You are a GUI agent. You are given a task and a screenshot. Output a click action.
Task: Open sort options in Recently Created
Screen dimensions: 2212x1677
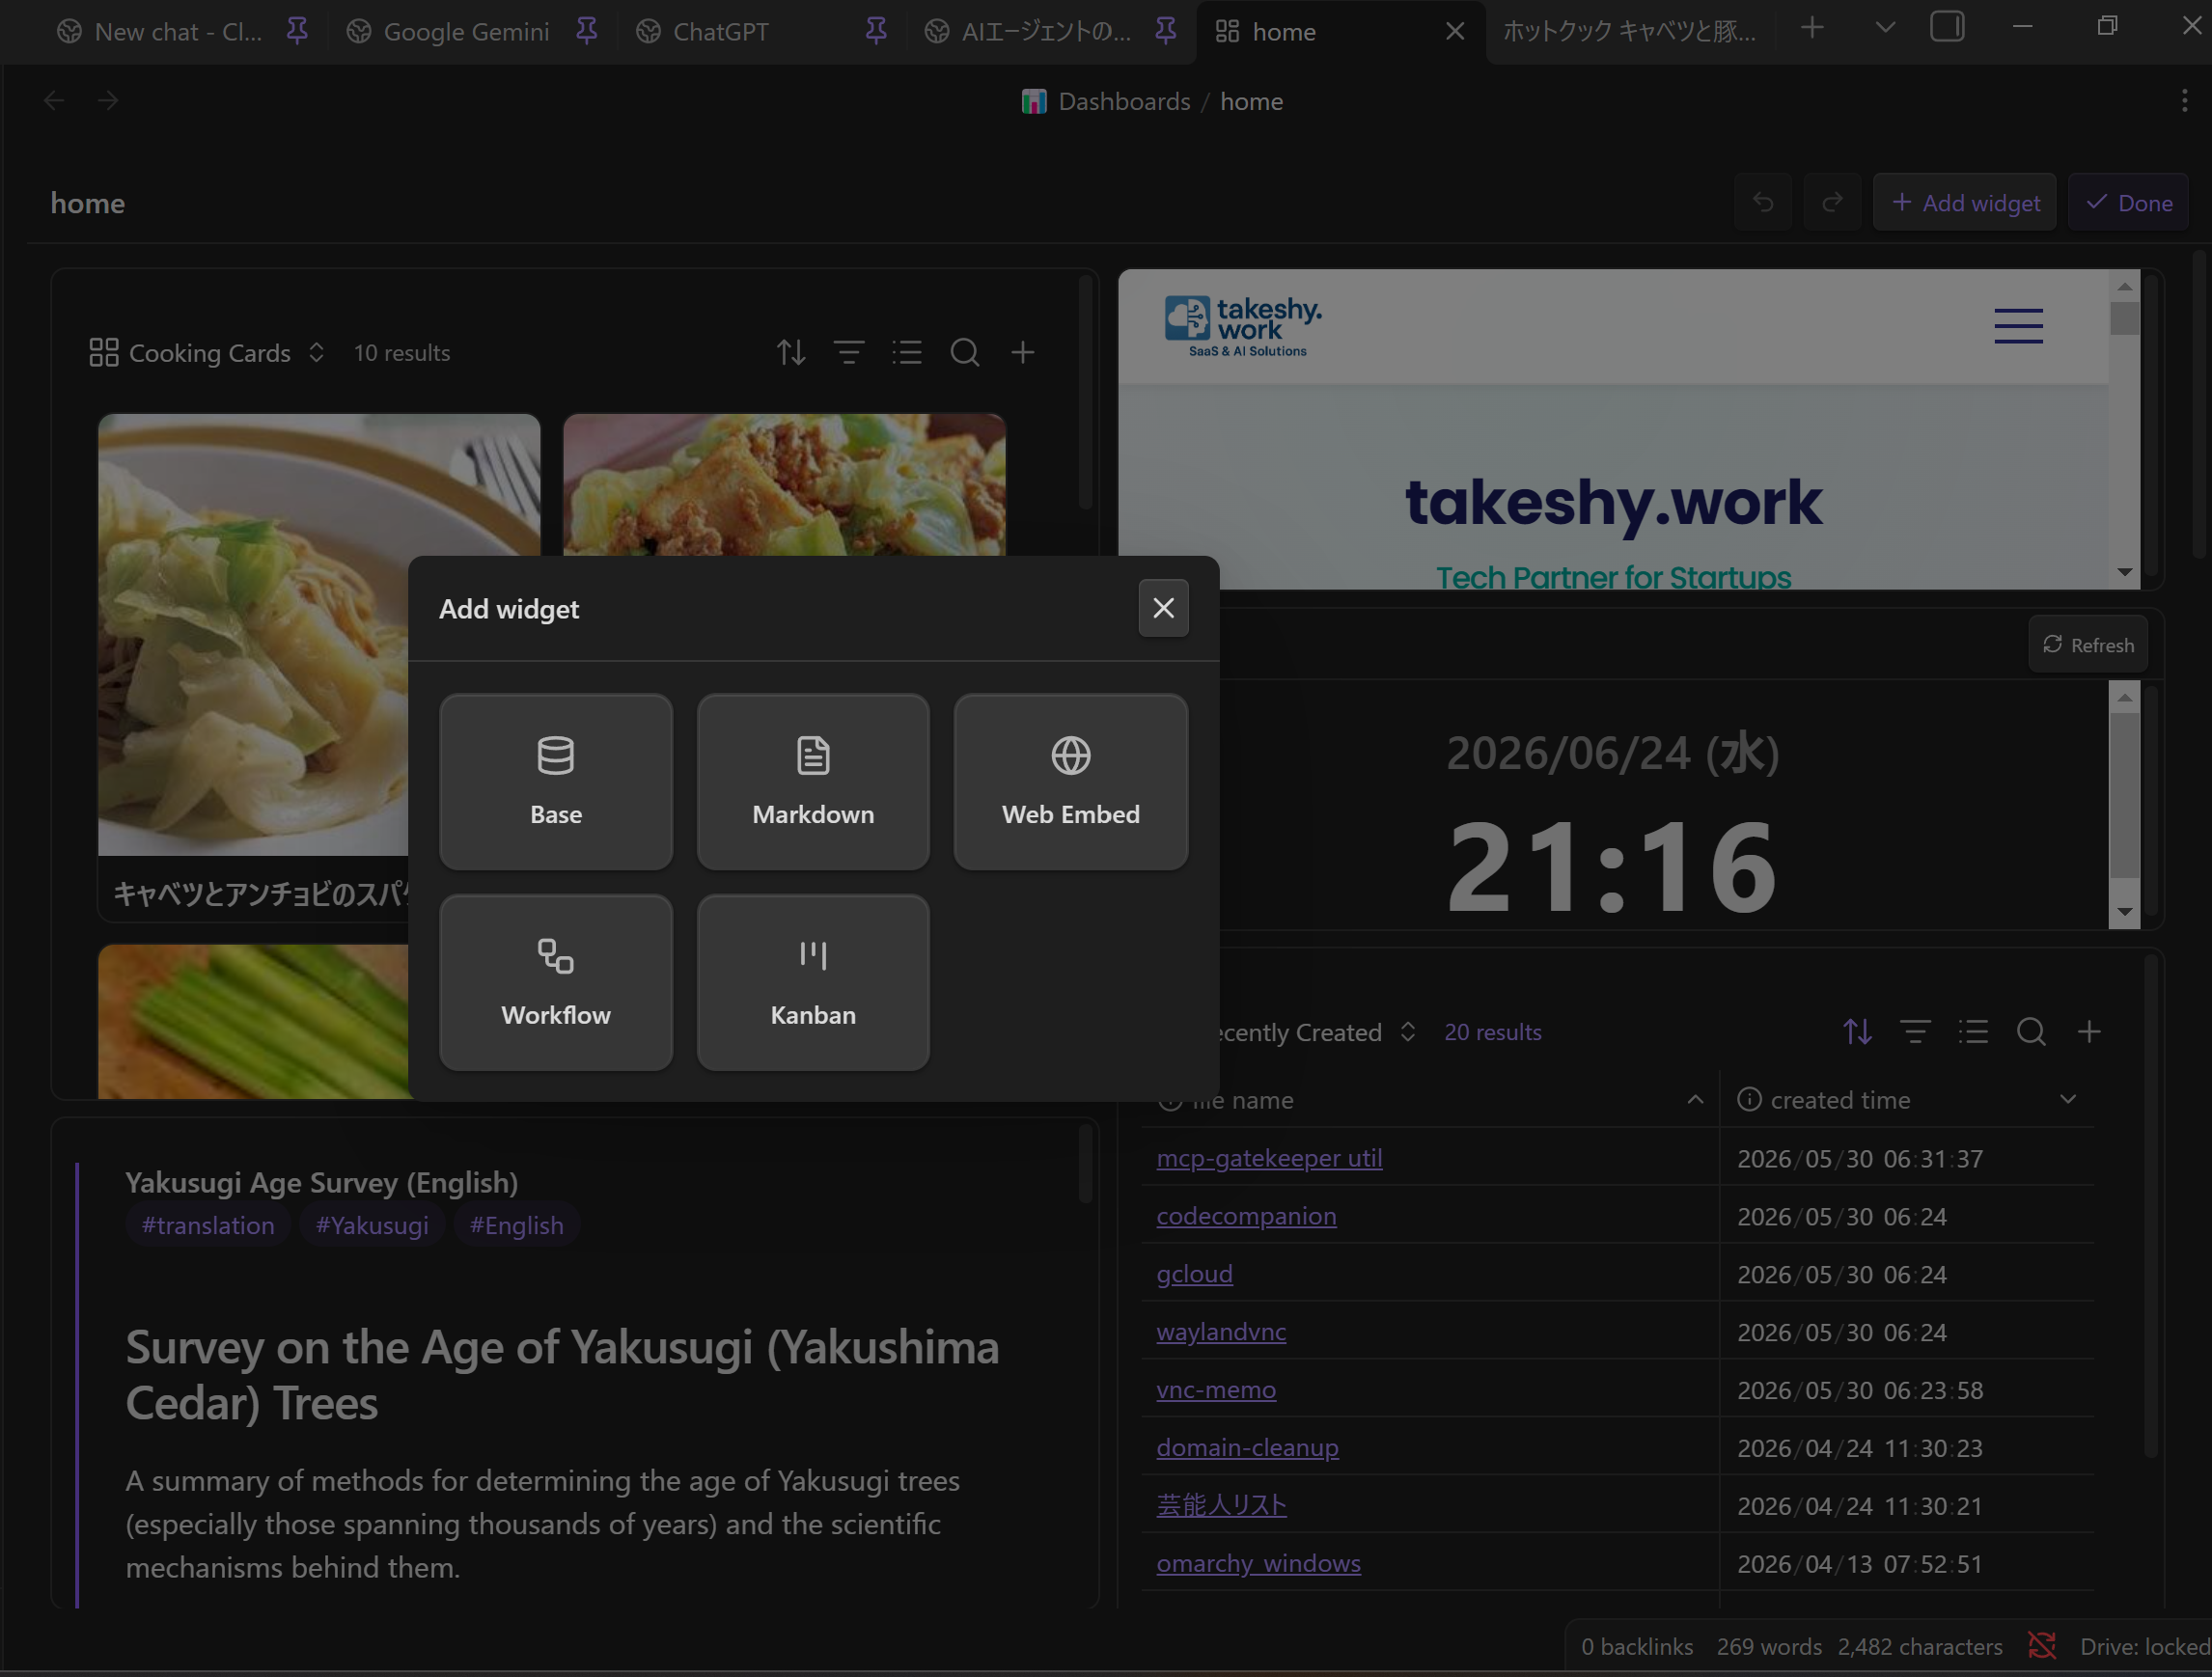(1857, 1031)
